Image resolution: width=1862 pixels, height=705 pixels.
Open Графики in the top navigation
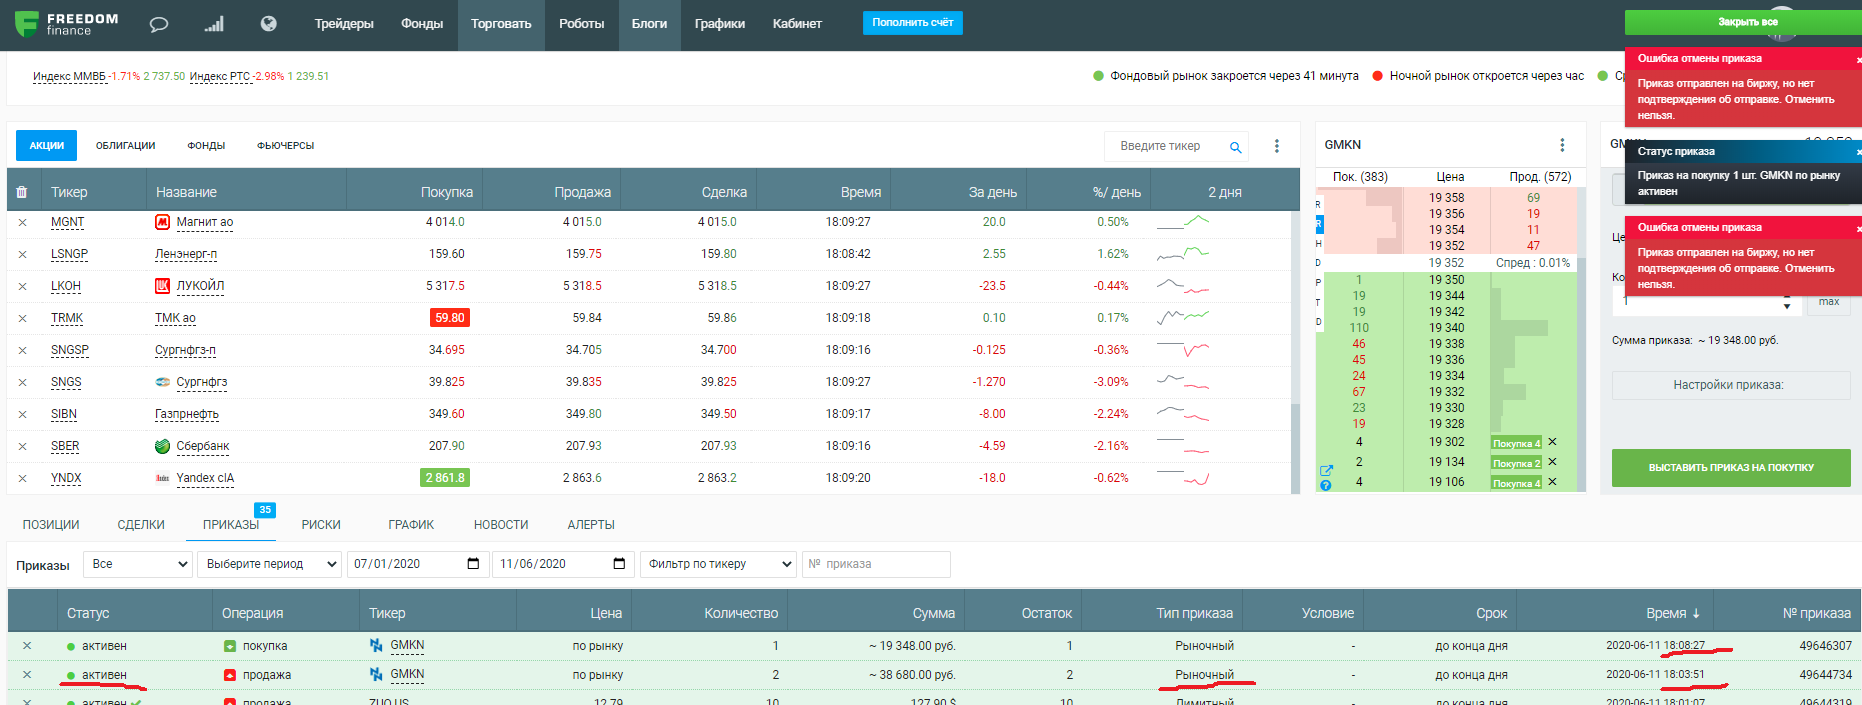720,24
